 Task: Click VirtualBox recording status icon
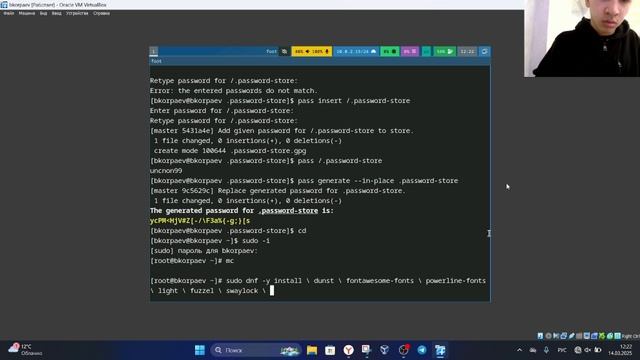pyautogui.click(x=594, y=336)
